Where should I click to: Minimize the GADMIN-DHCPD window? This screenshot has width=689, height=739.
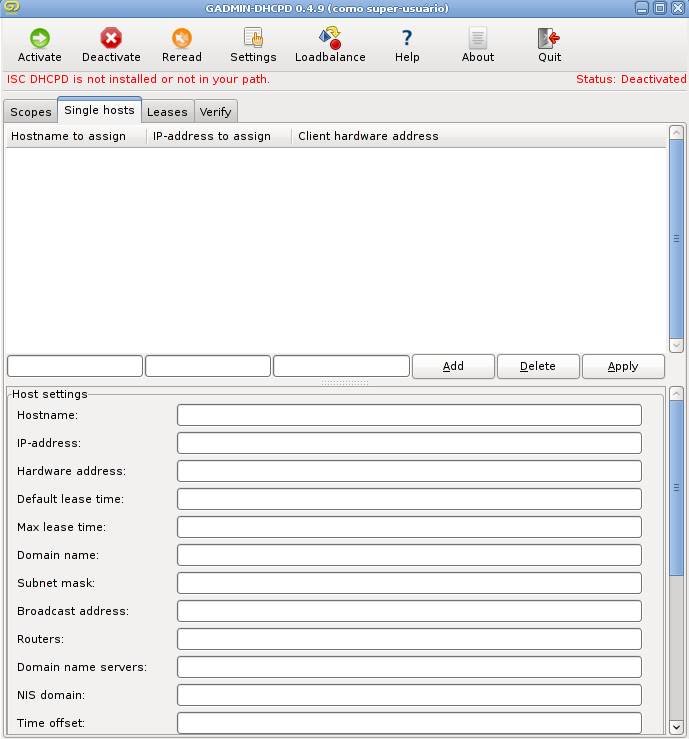tap(642, 8)
